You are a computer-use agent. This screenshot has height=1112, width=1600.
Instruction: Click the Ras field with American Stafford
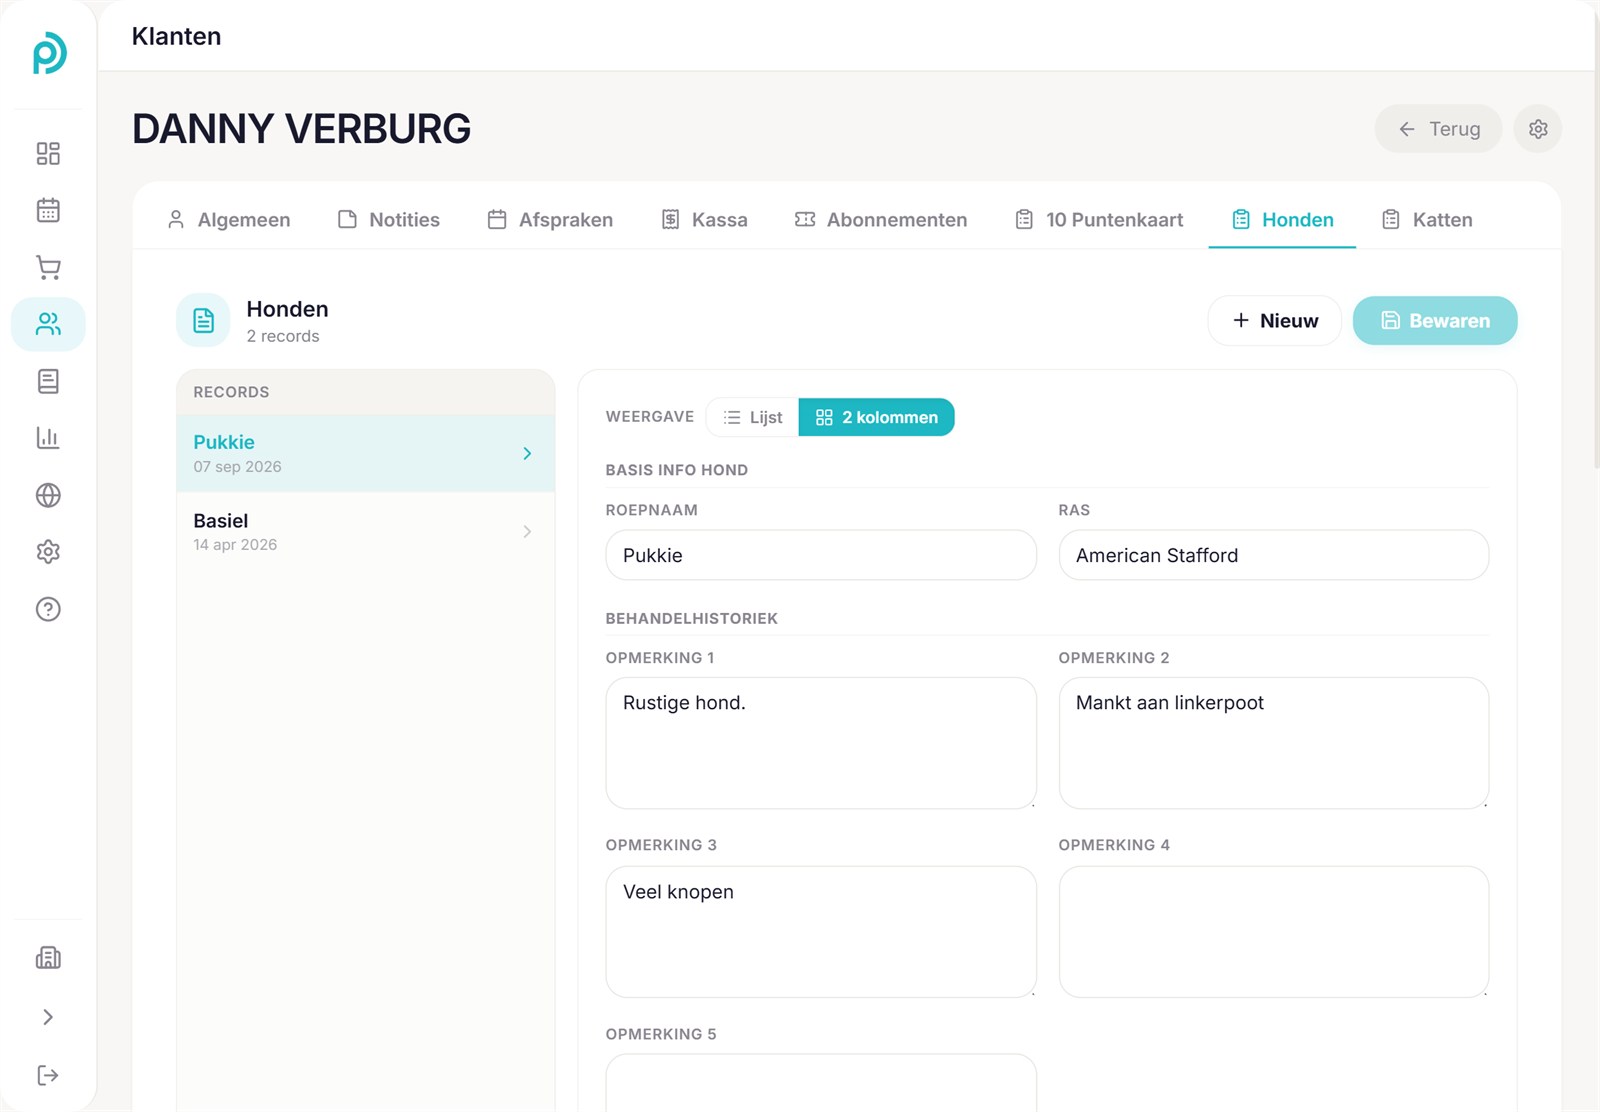[1274, 555]
